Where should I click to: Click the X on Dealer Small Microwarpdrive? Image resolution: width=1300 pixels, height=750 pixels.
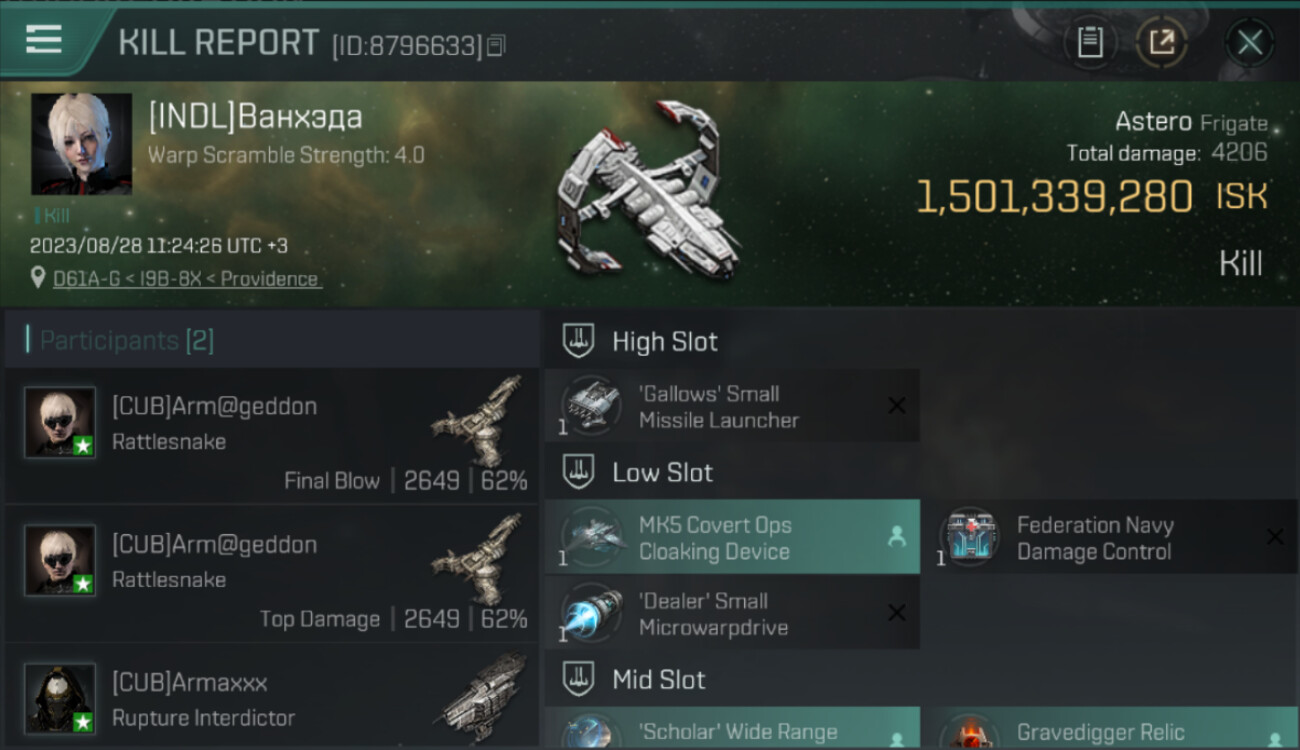pos(897,613)
